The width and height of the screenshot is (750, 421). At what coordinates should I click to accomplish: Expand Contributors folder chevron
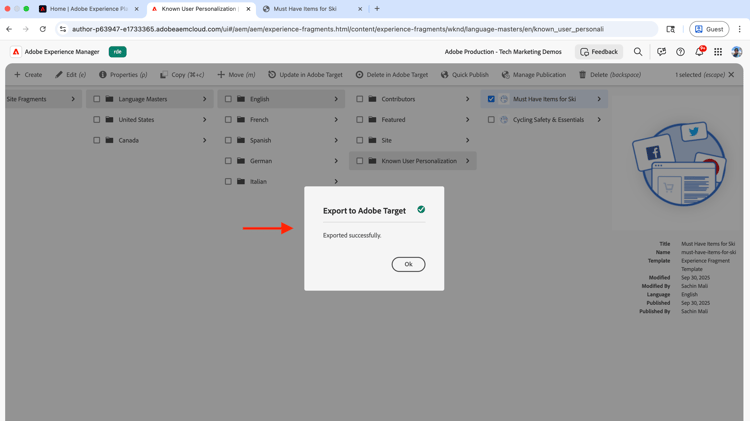468,99
